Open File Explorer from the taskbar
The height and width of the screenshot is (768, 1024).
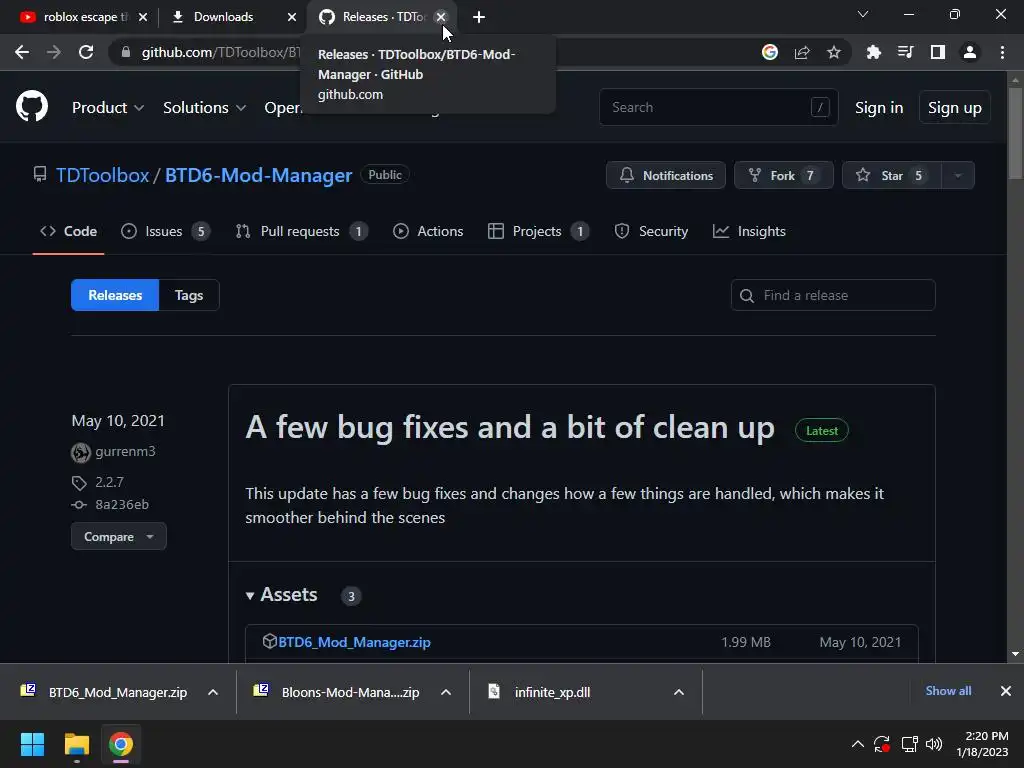coord(76,744)
